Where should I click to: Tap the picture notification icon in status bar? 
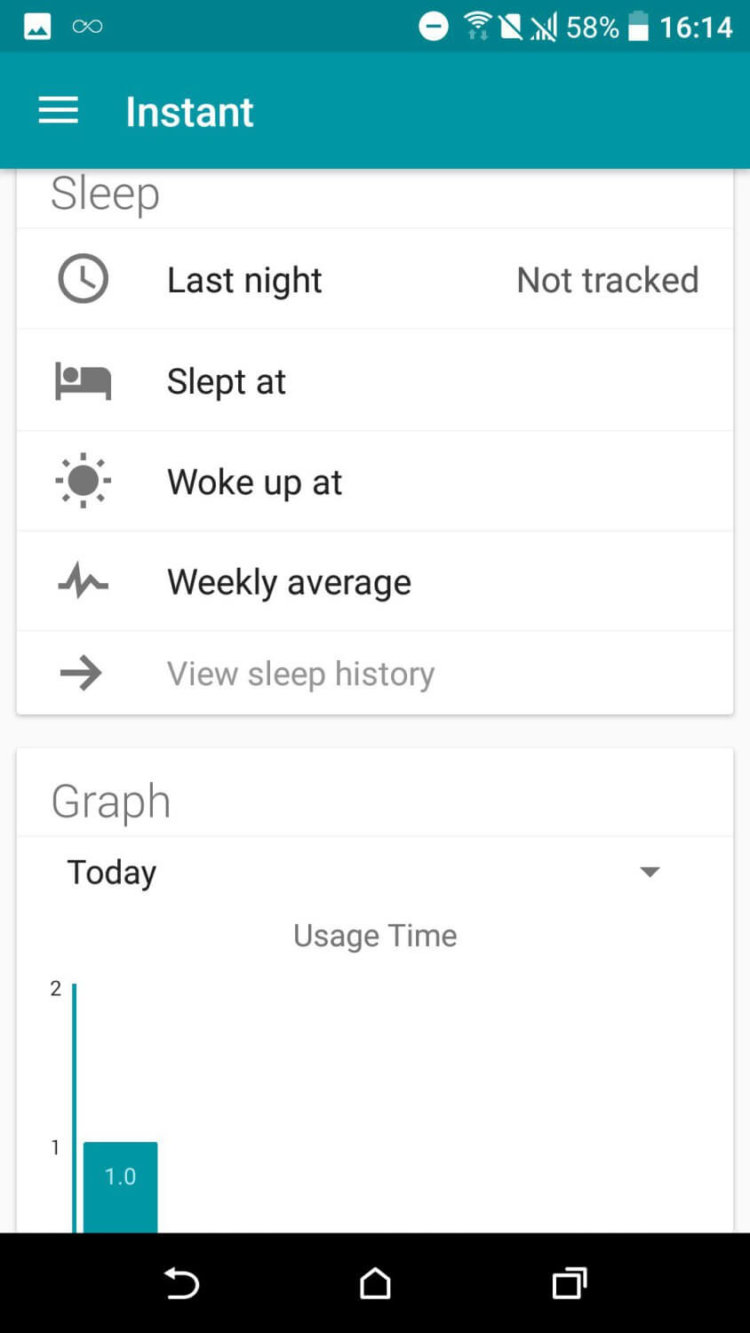coord(37,27)
